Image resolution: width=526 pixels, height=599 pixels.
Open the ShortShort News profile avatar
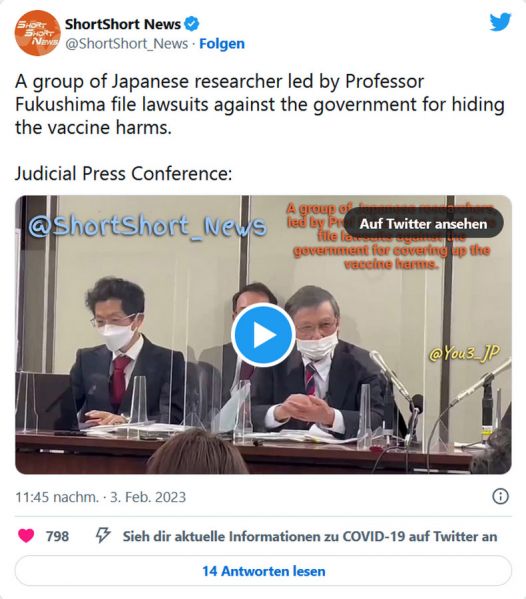(x=37, y=33)
